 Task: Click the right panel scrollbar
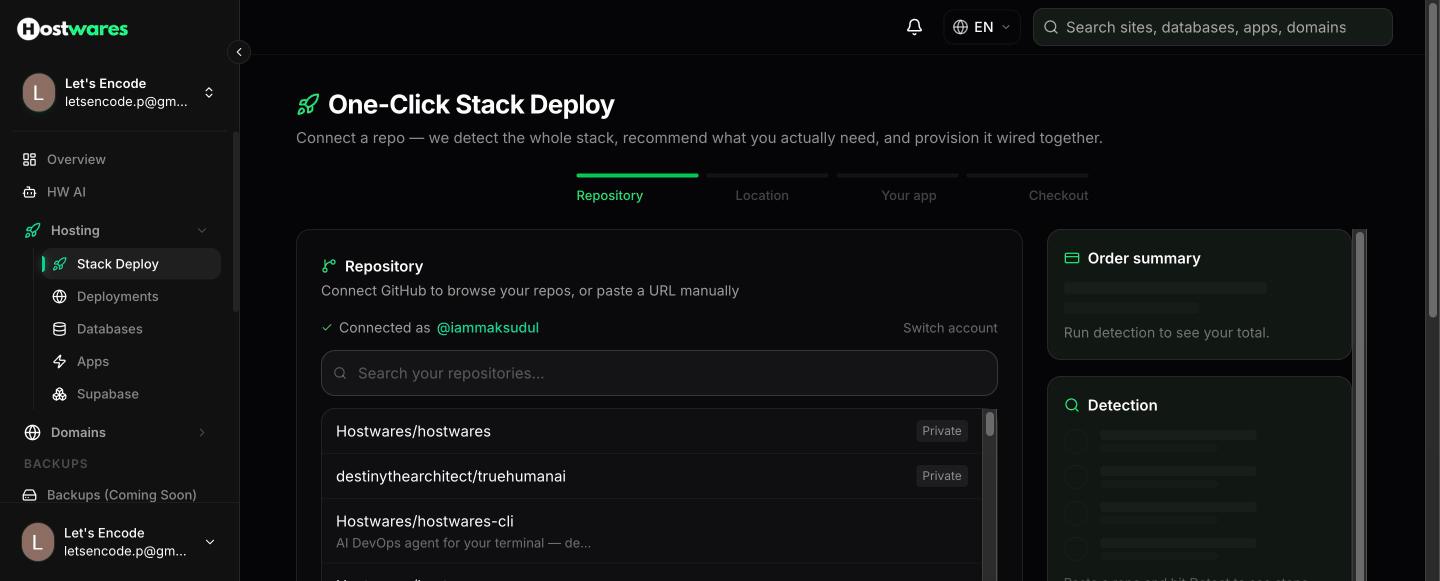1359,405
